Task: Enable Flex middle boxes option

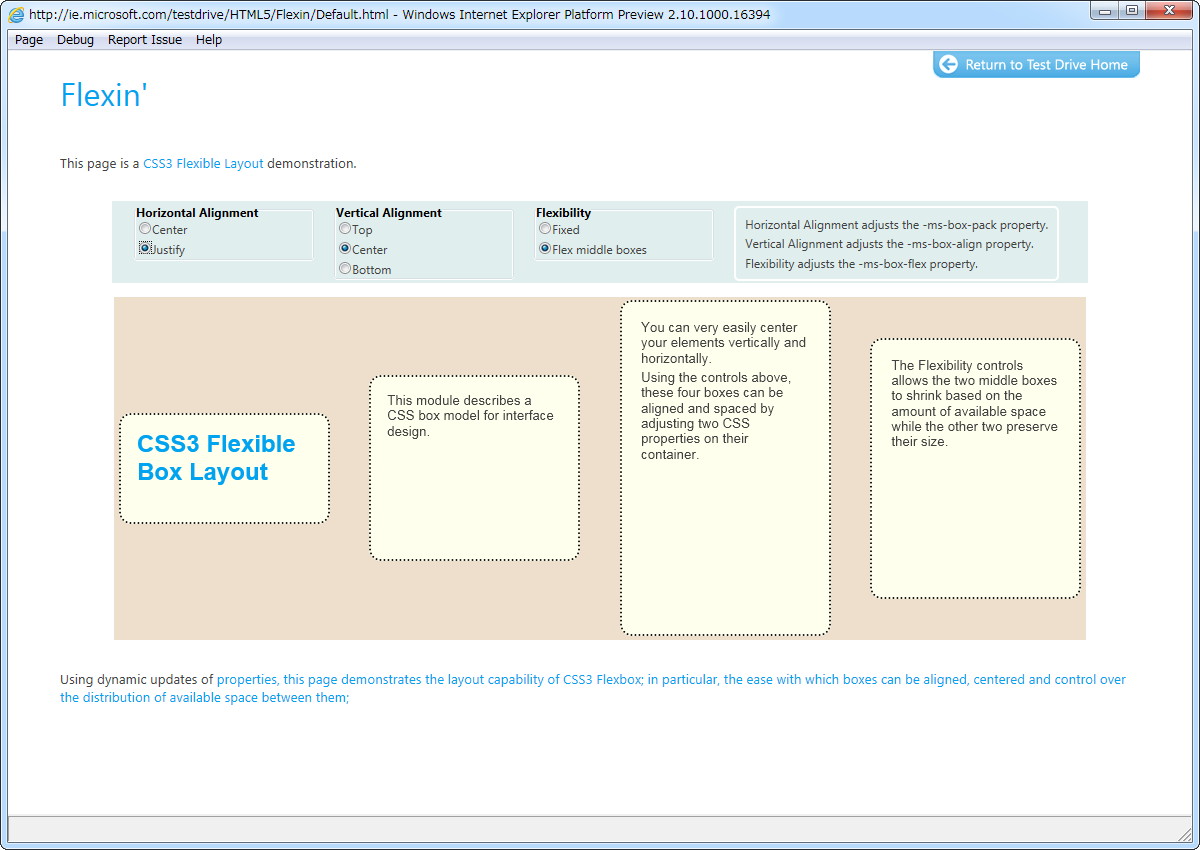Action: click(545, 248)
